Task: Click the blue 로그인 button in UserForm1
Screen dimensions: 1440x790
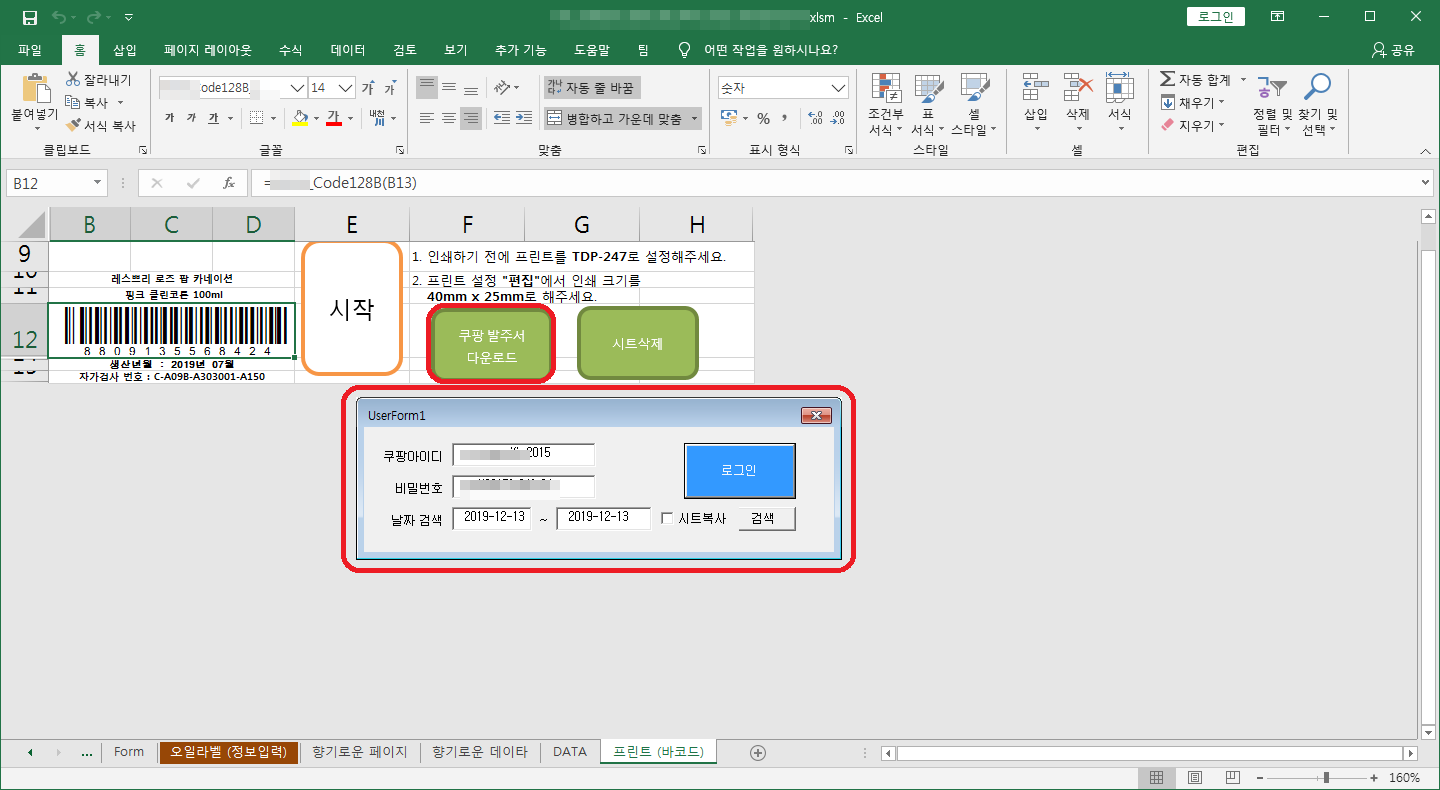Action: 739,471
